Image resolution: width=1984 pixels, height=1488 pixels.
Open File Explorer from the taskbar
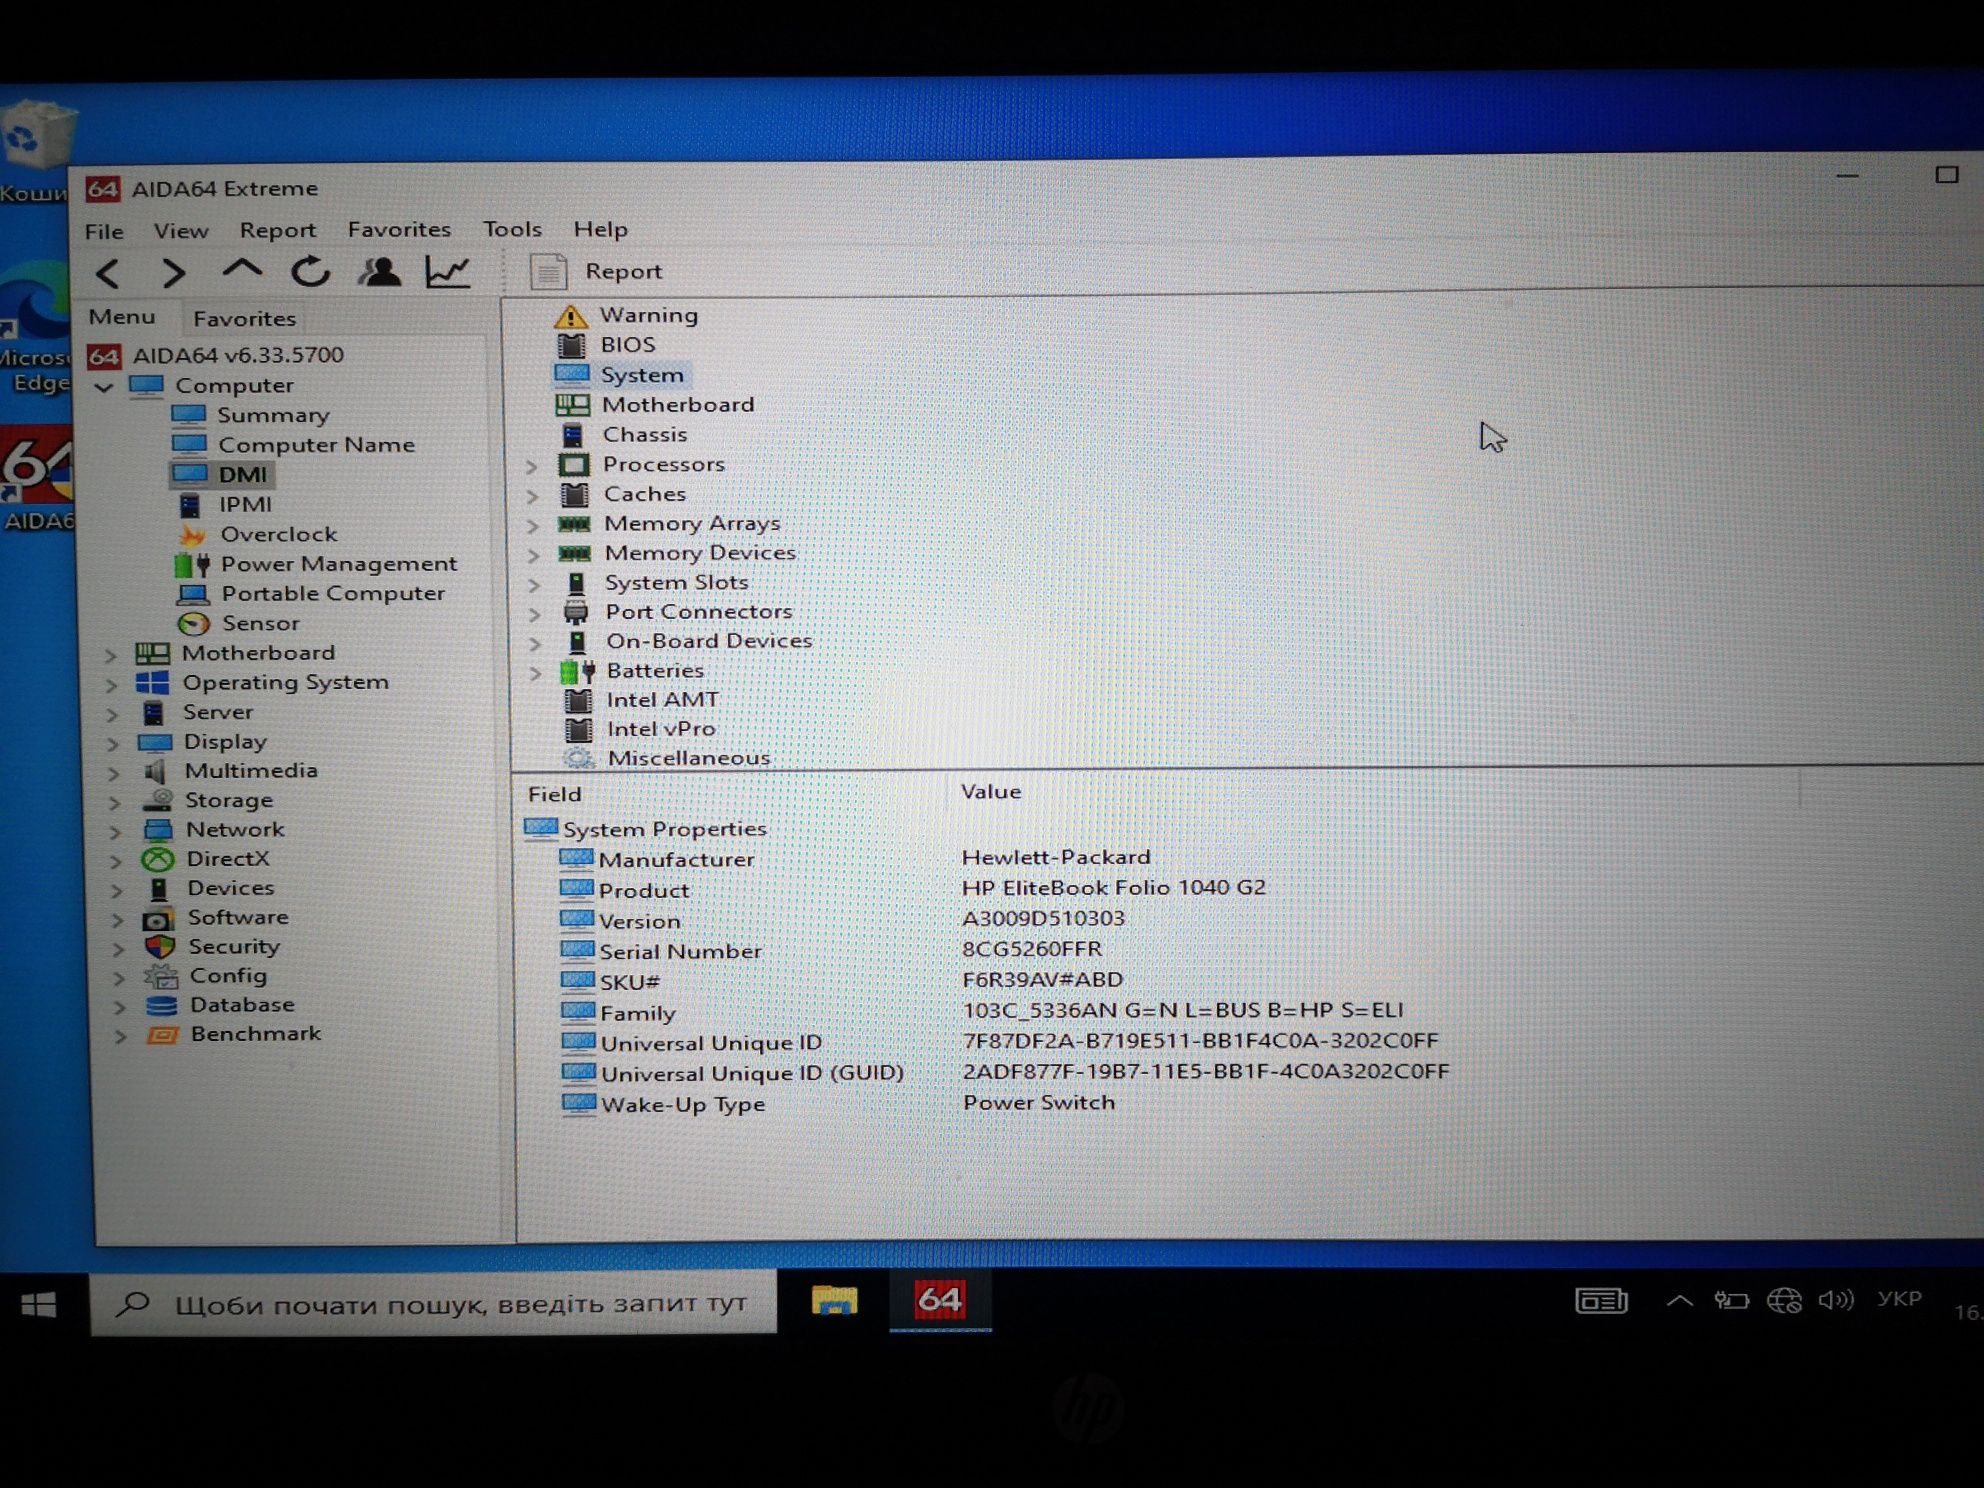(x=834, y=1300)
